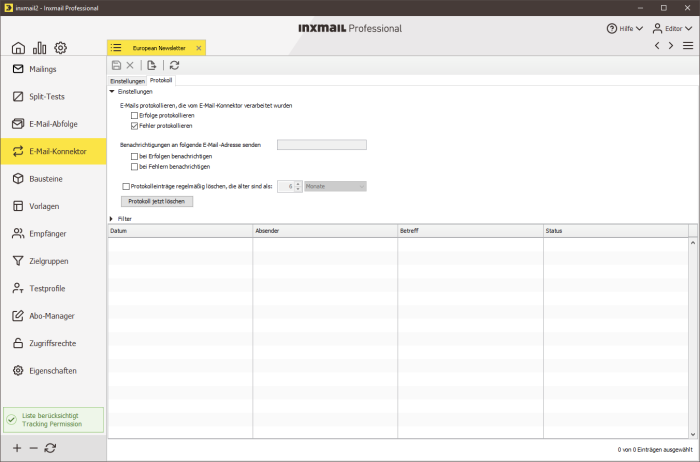Click the Zielgruppen funnel icon
700x462 pixels.
pos(18,261)
